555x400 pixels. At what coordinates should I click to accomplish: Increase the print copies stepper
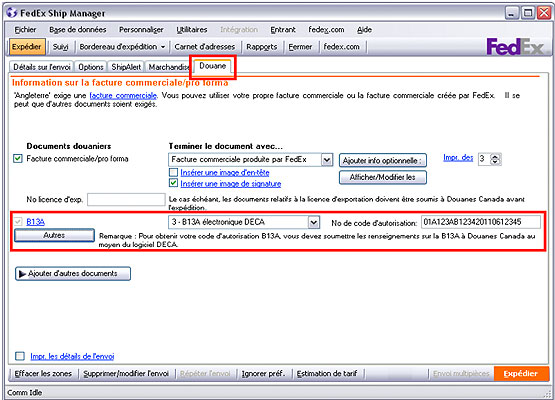(495, 156)
